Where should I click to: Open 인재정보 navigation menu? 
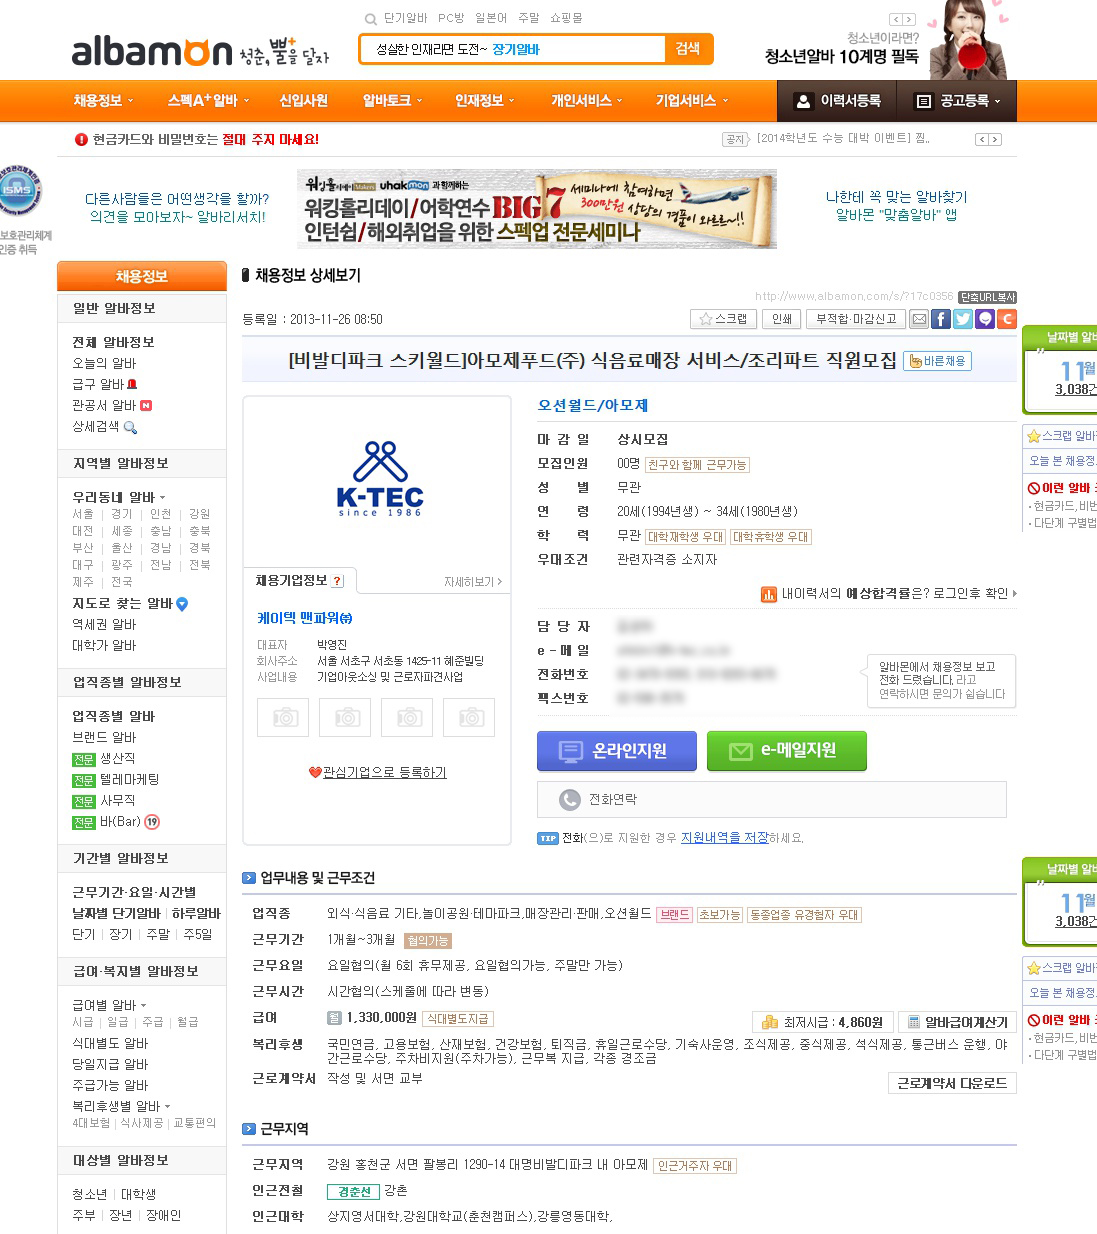pos(485,101)
